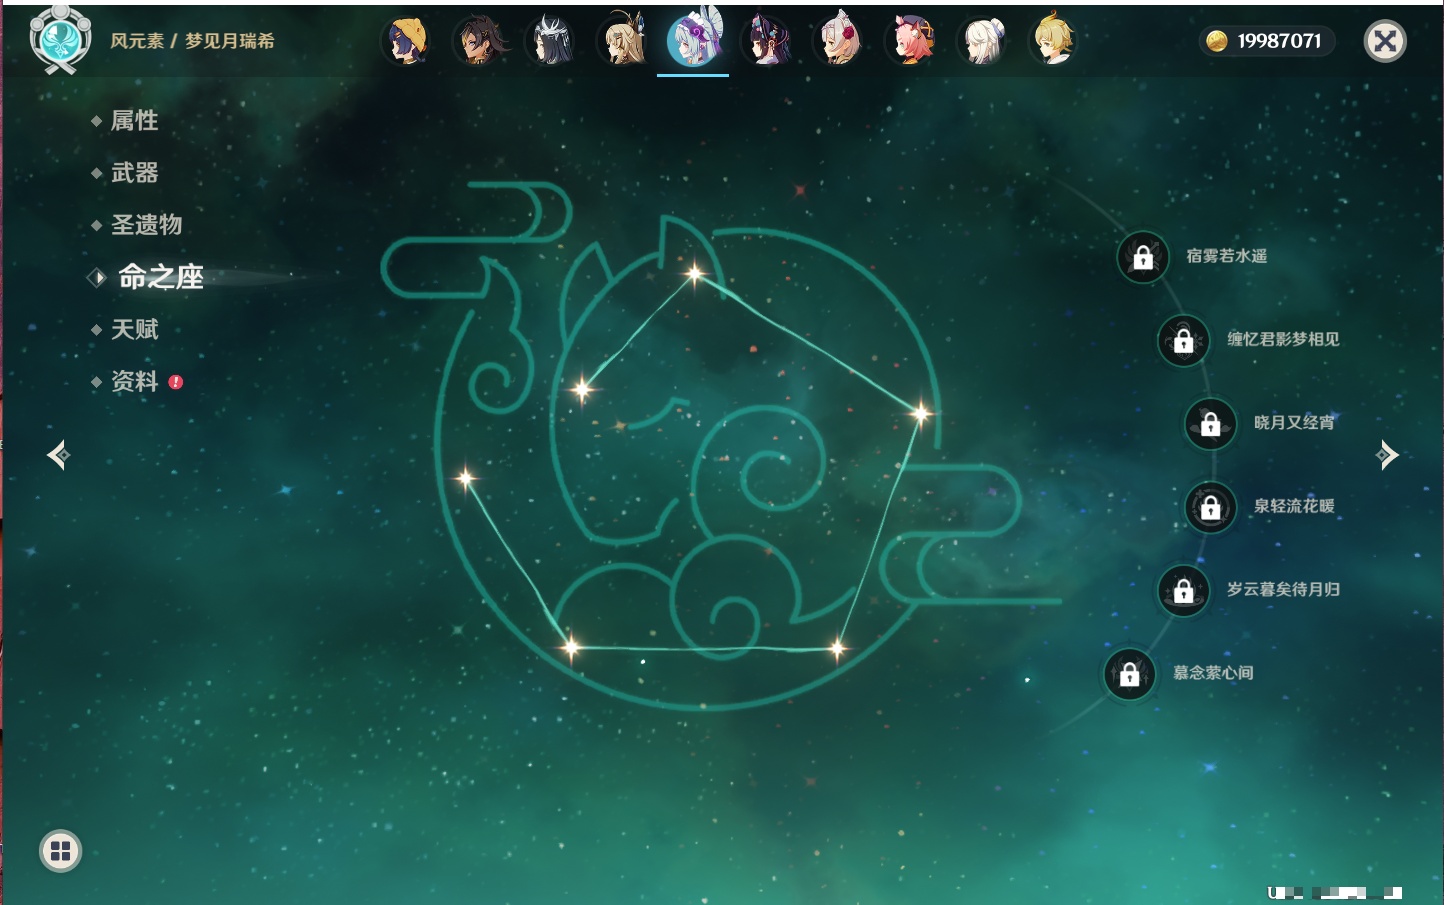Click the Mora coin icon

pyautogui.click(x=1216, y=41)
